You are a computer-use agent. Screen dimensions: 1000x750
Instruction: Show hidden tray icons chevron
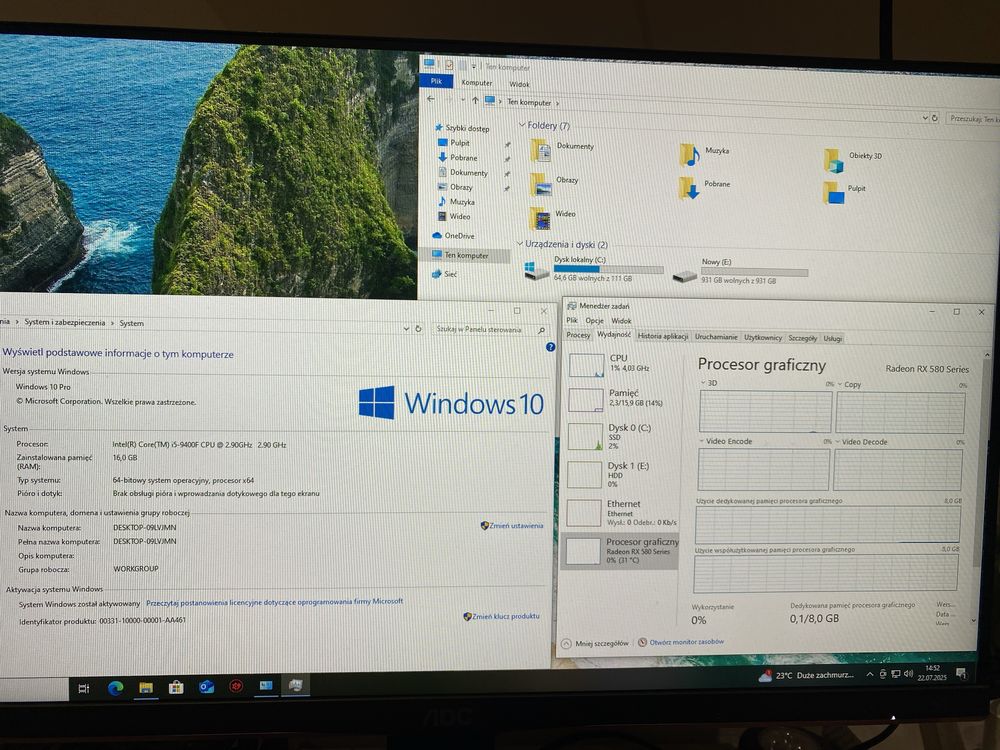point(869,674)
